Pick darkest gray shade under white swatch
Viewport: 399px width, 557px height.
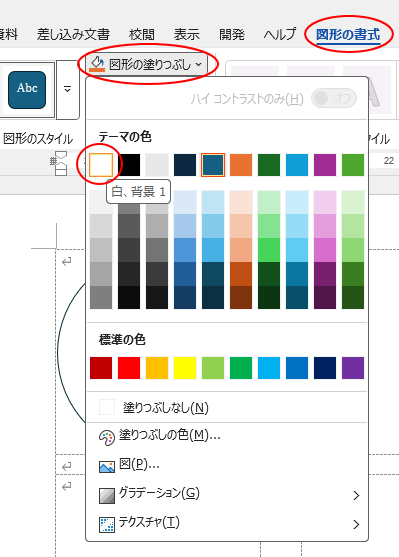click(x=101, y=297)
